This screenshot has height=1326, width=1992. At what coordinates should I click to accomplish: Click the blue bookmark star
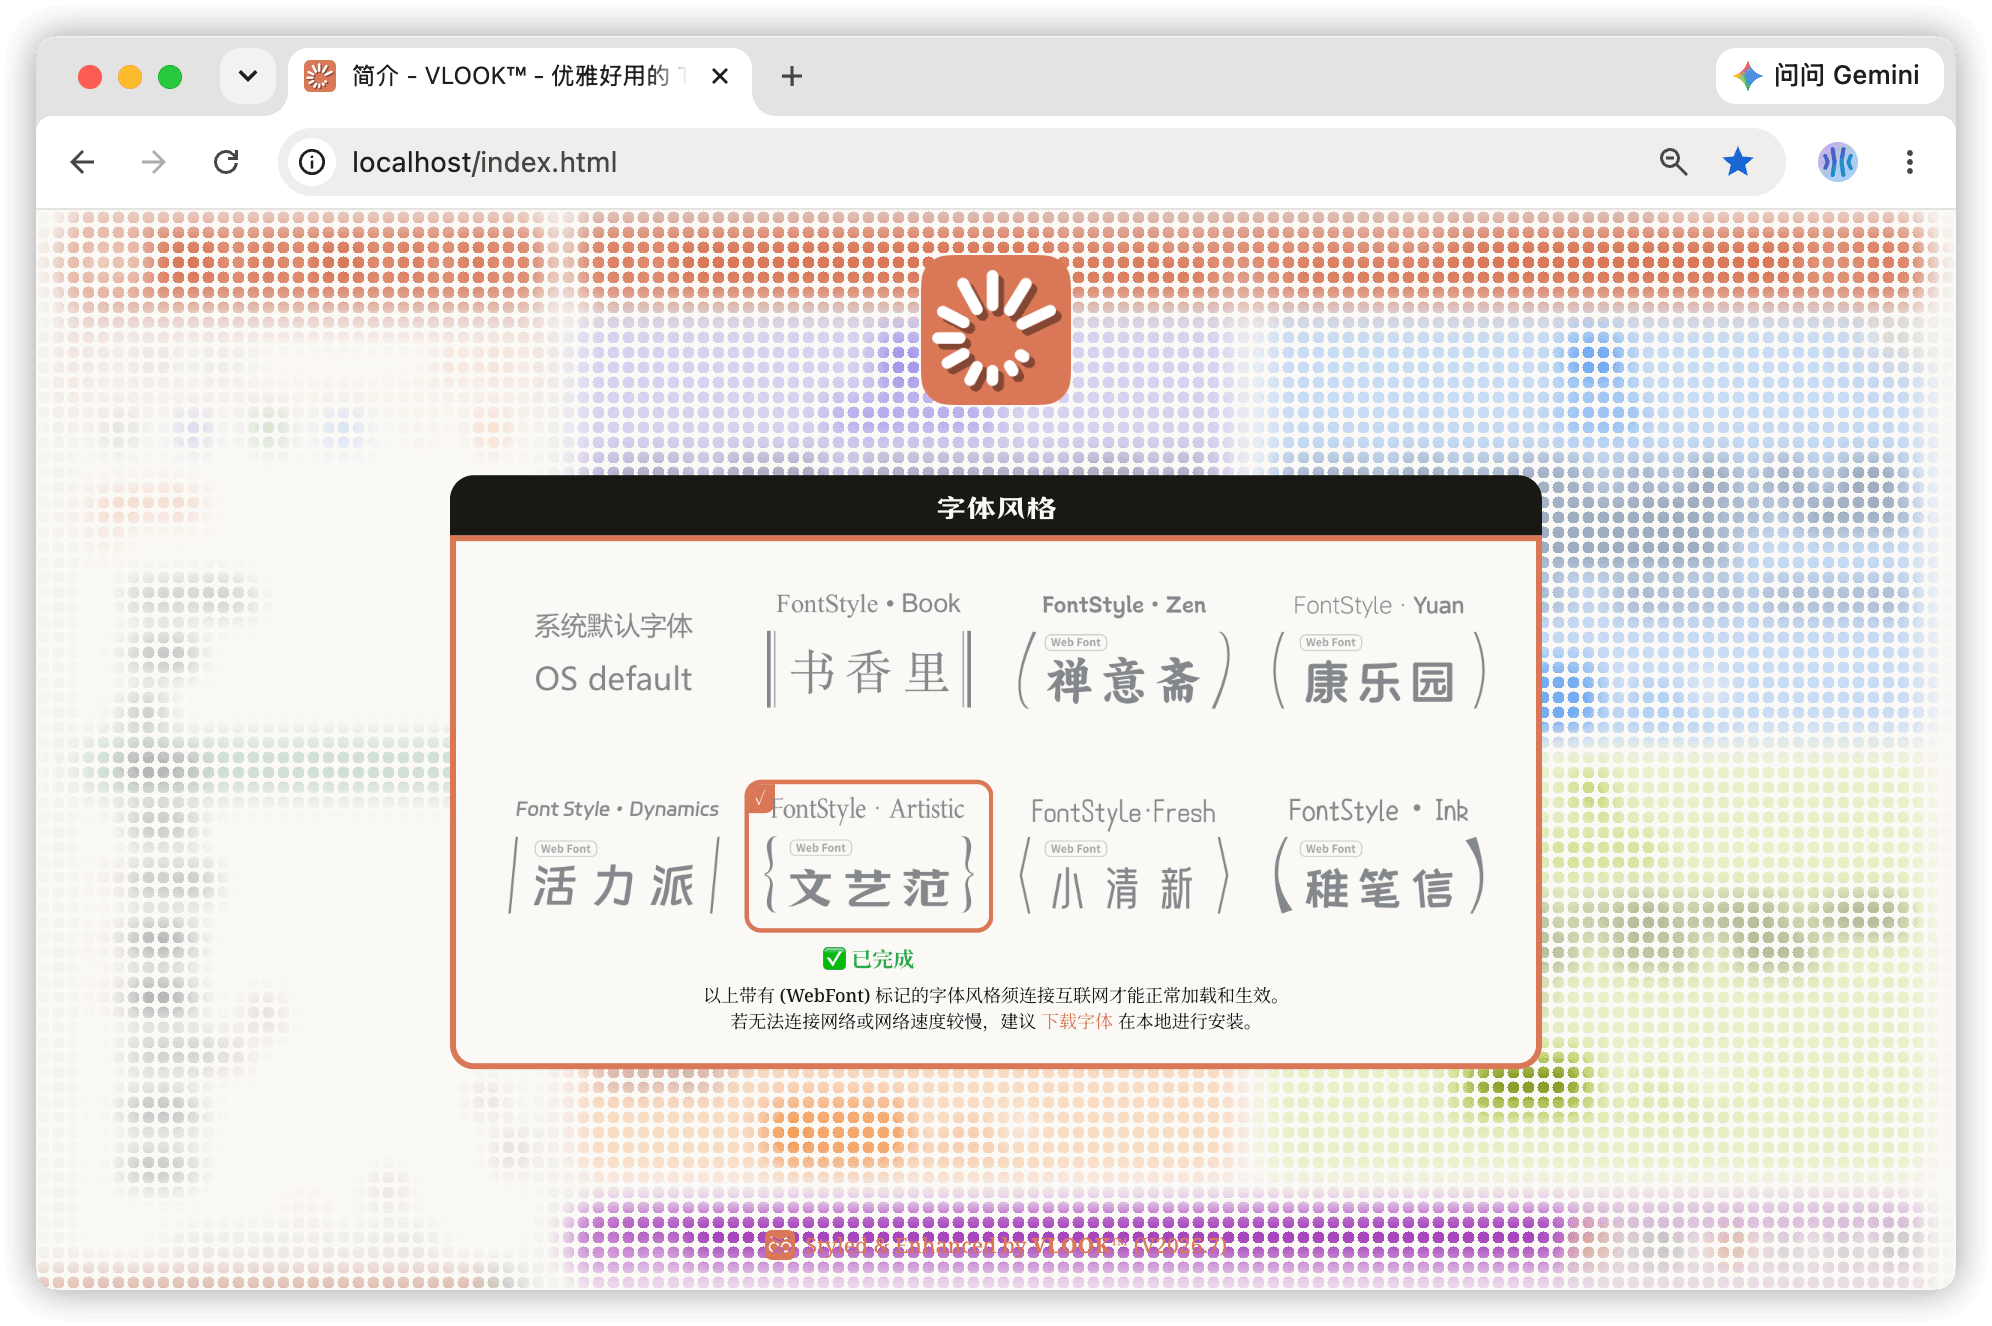click(1738, 162)
